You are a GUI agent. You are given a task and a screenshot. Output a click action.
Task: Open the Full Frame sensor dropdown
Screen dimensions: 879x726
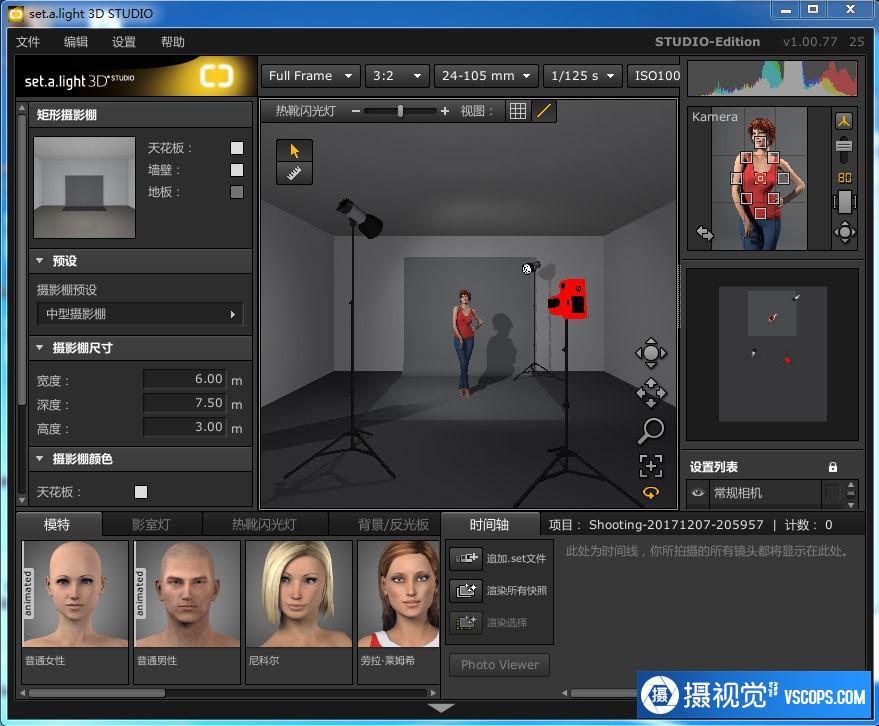point(311,76)
